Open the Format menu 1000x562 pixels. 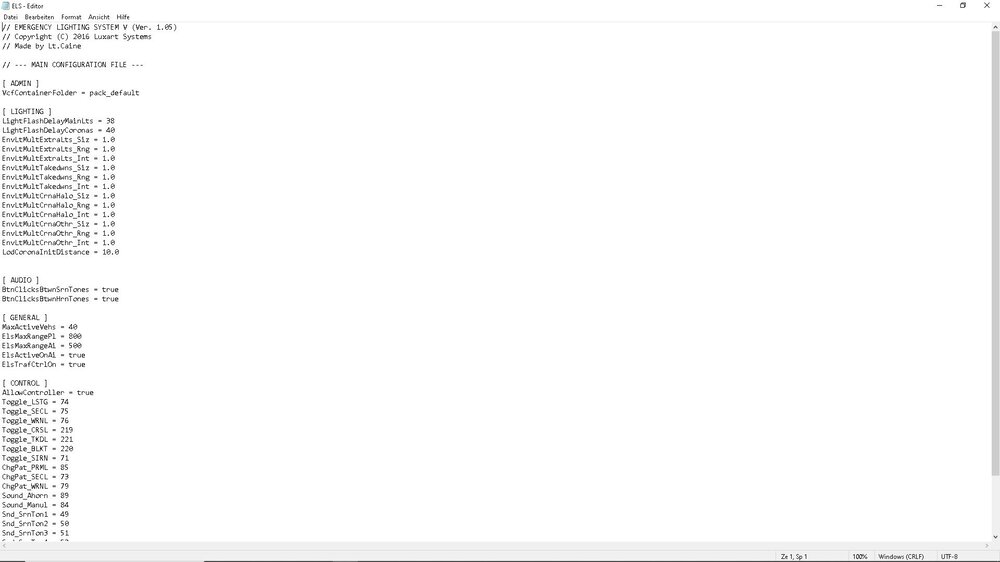[71, 17]
